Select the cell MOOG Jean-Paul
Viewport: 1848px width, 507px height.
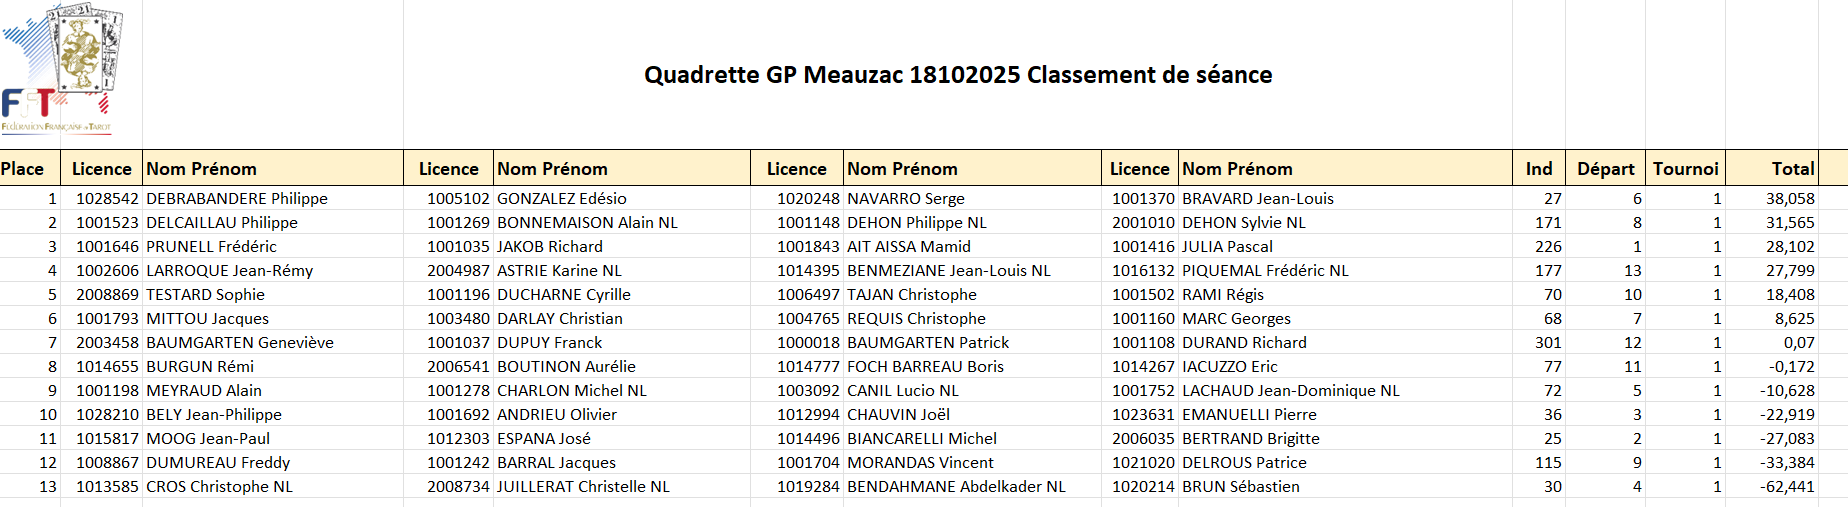tap(208, 439)
